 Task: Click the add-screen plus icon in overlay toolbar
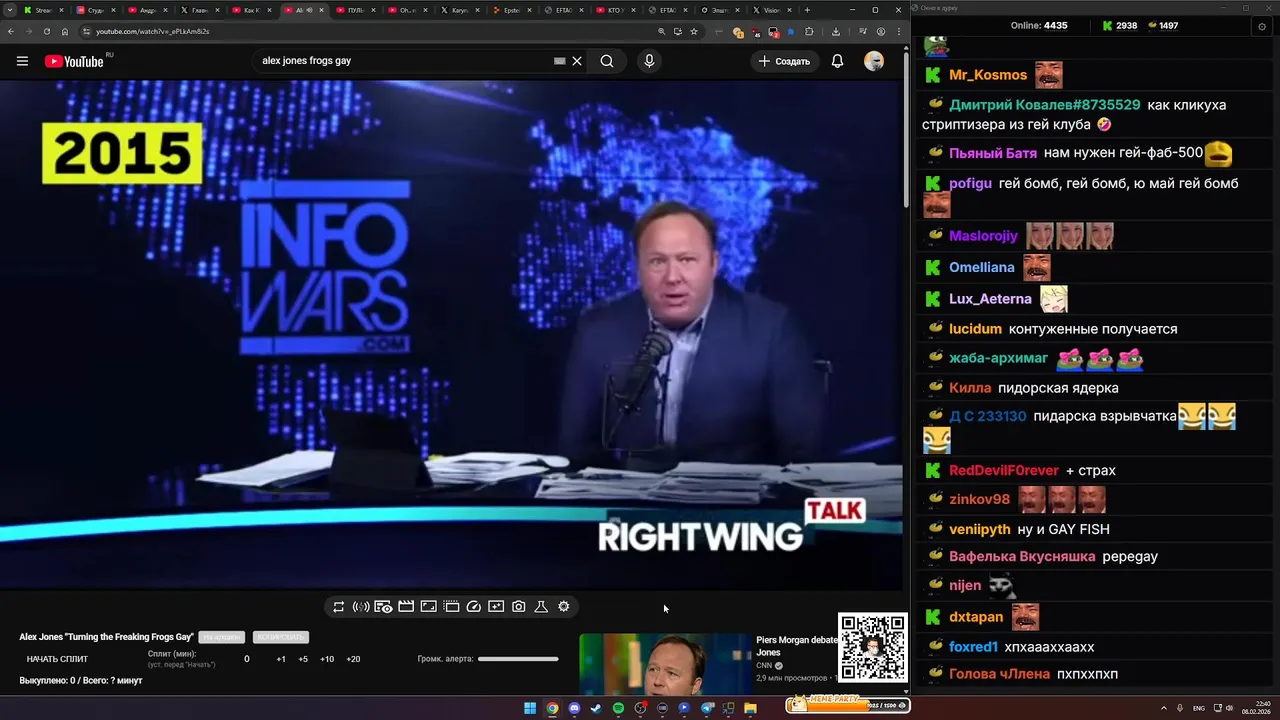coord(496,607)
